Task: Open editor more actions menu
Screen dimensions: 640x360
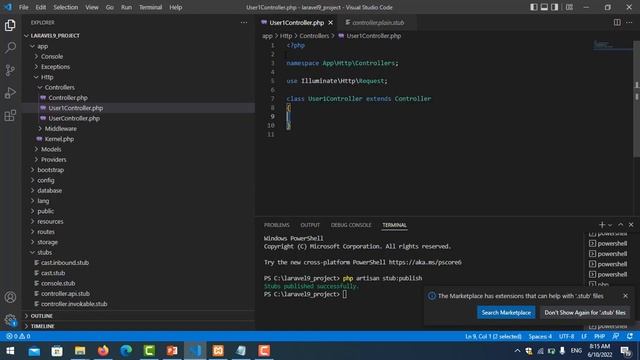Action: point(629,22)
